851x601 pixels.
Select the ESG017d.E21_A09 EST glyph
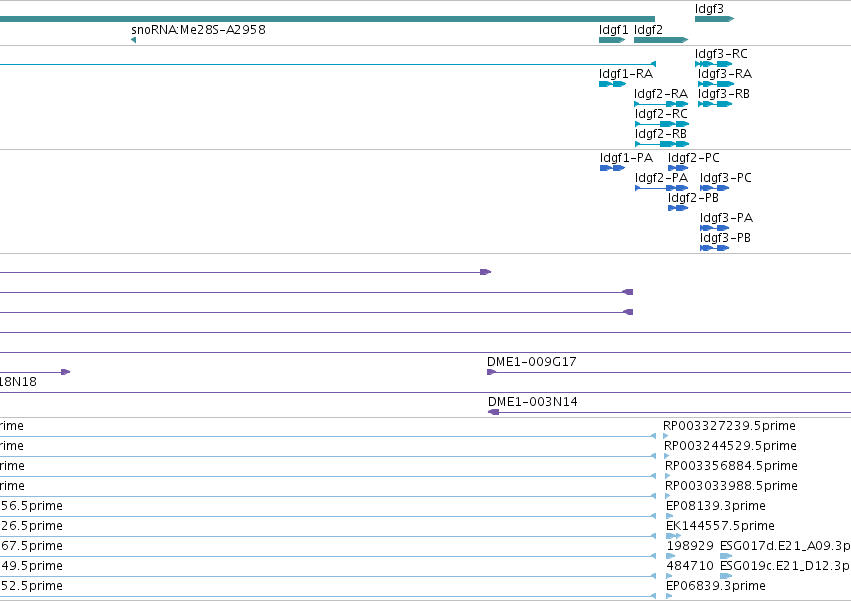coord(726,556)
